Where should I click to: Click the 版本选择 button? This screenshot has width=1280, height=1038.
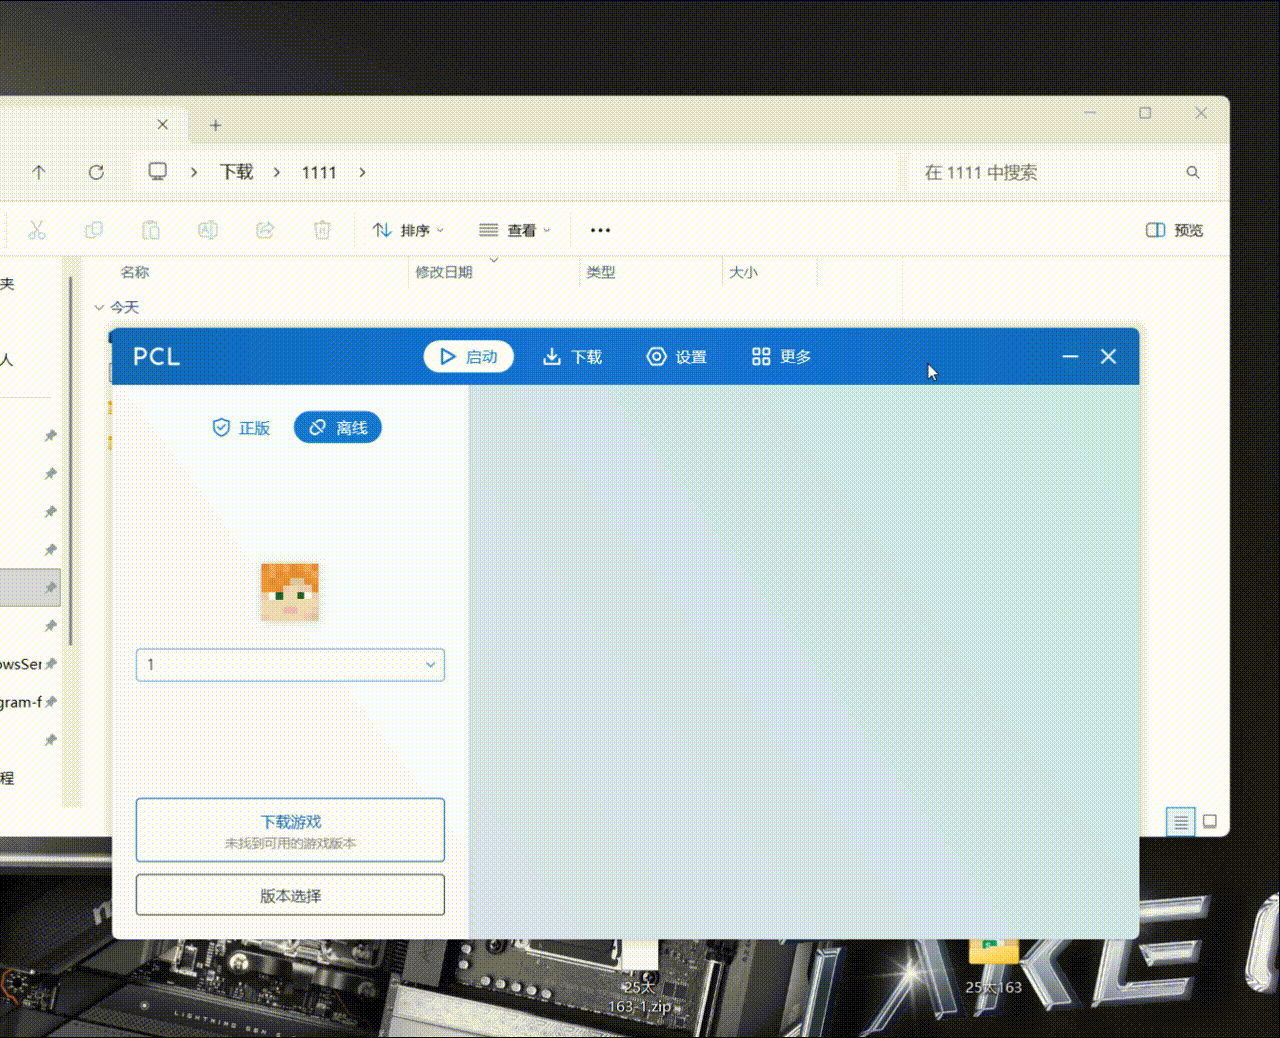(290, 895)
